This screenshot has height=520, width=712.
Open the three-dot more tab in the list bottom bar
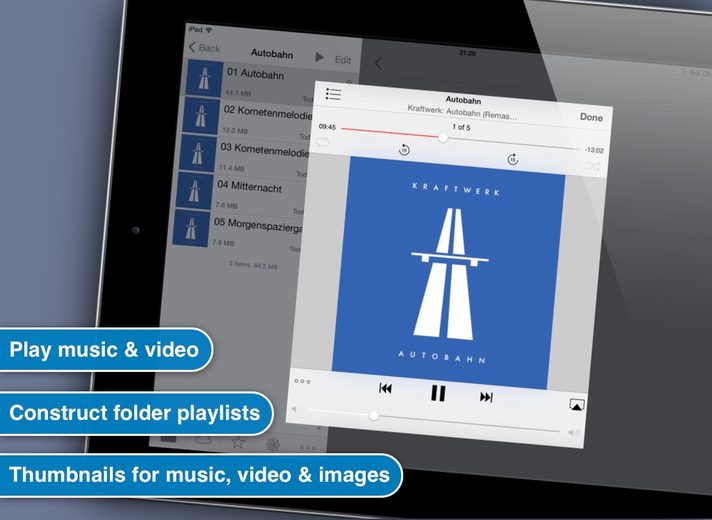click(x=307, y=448)
